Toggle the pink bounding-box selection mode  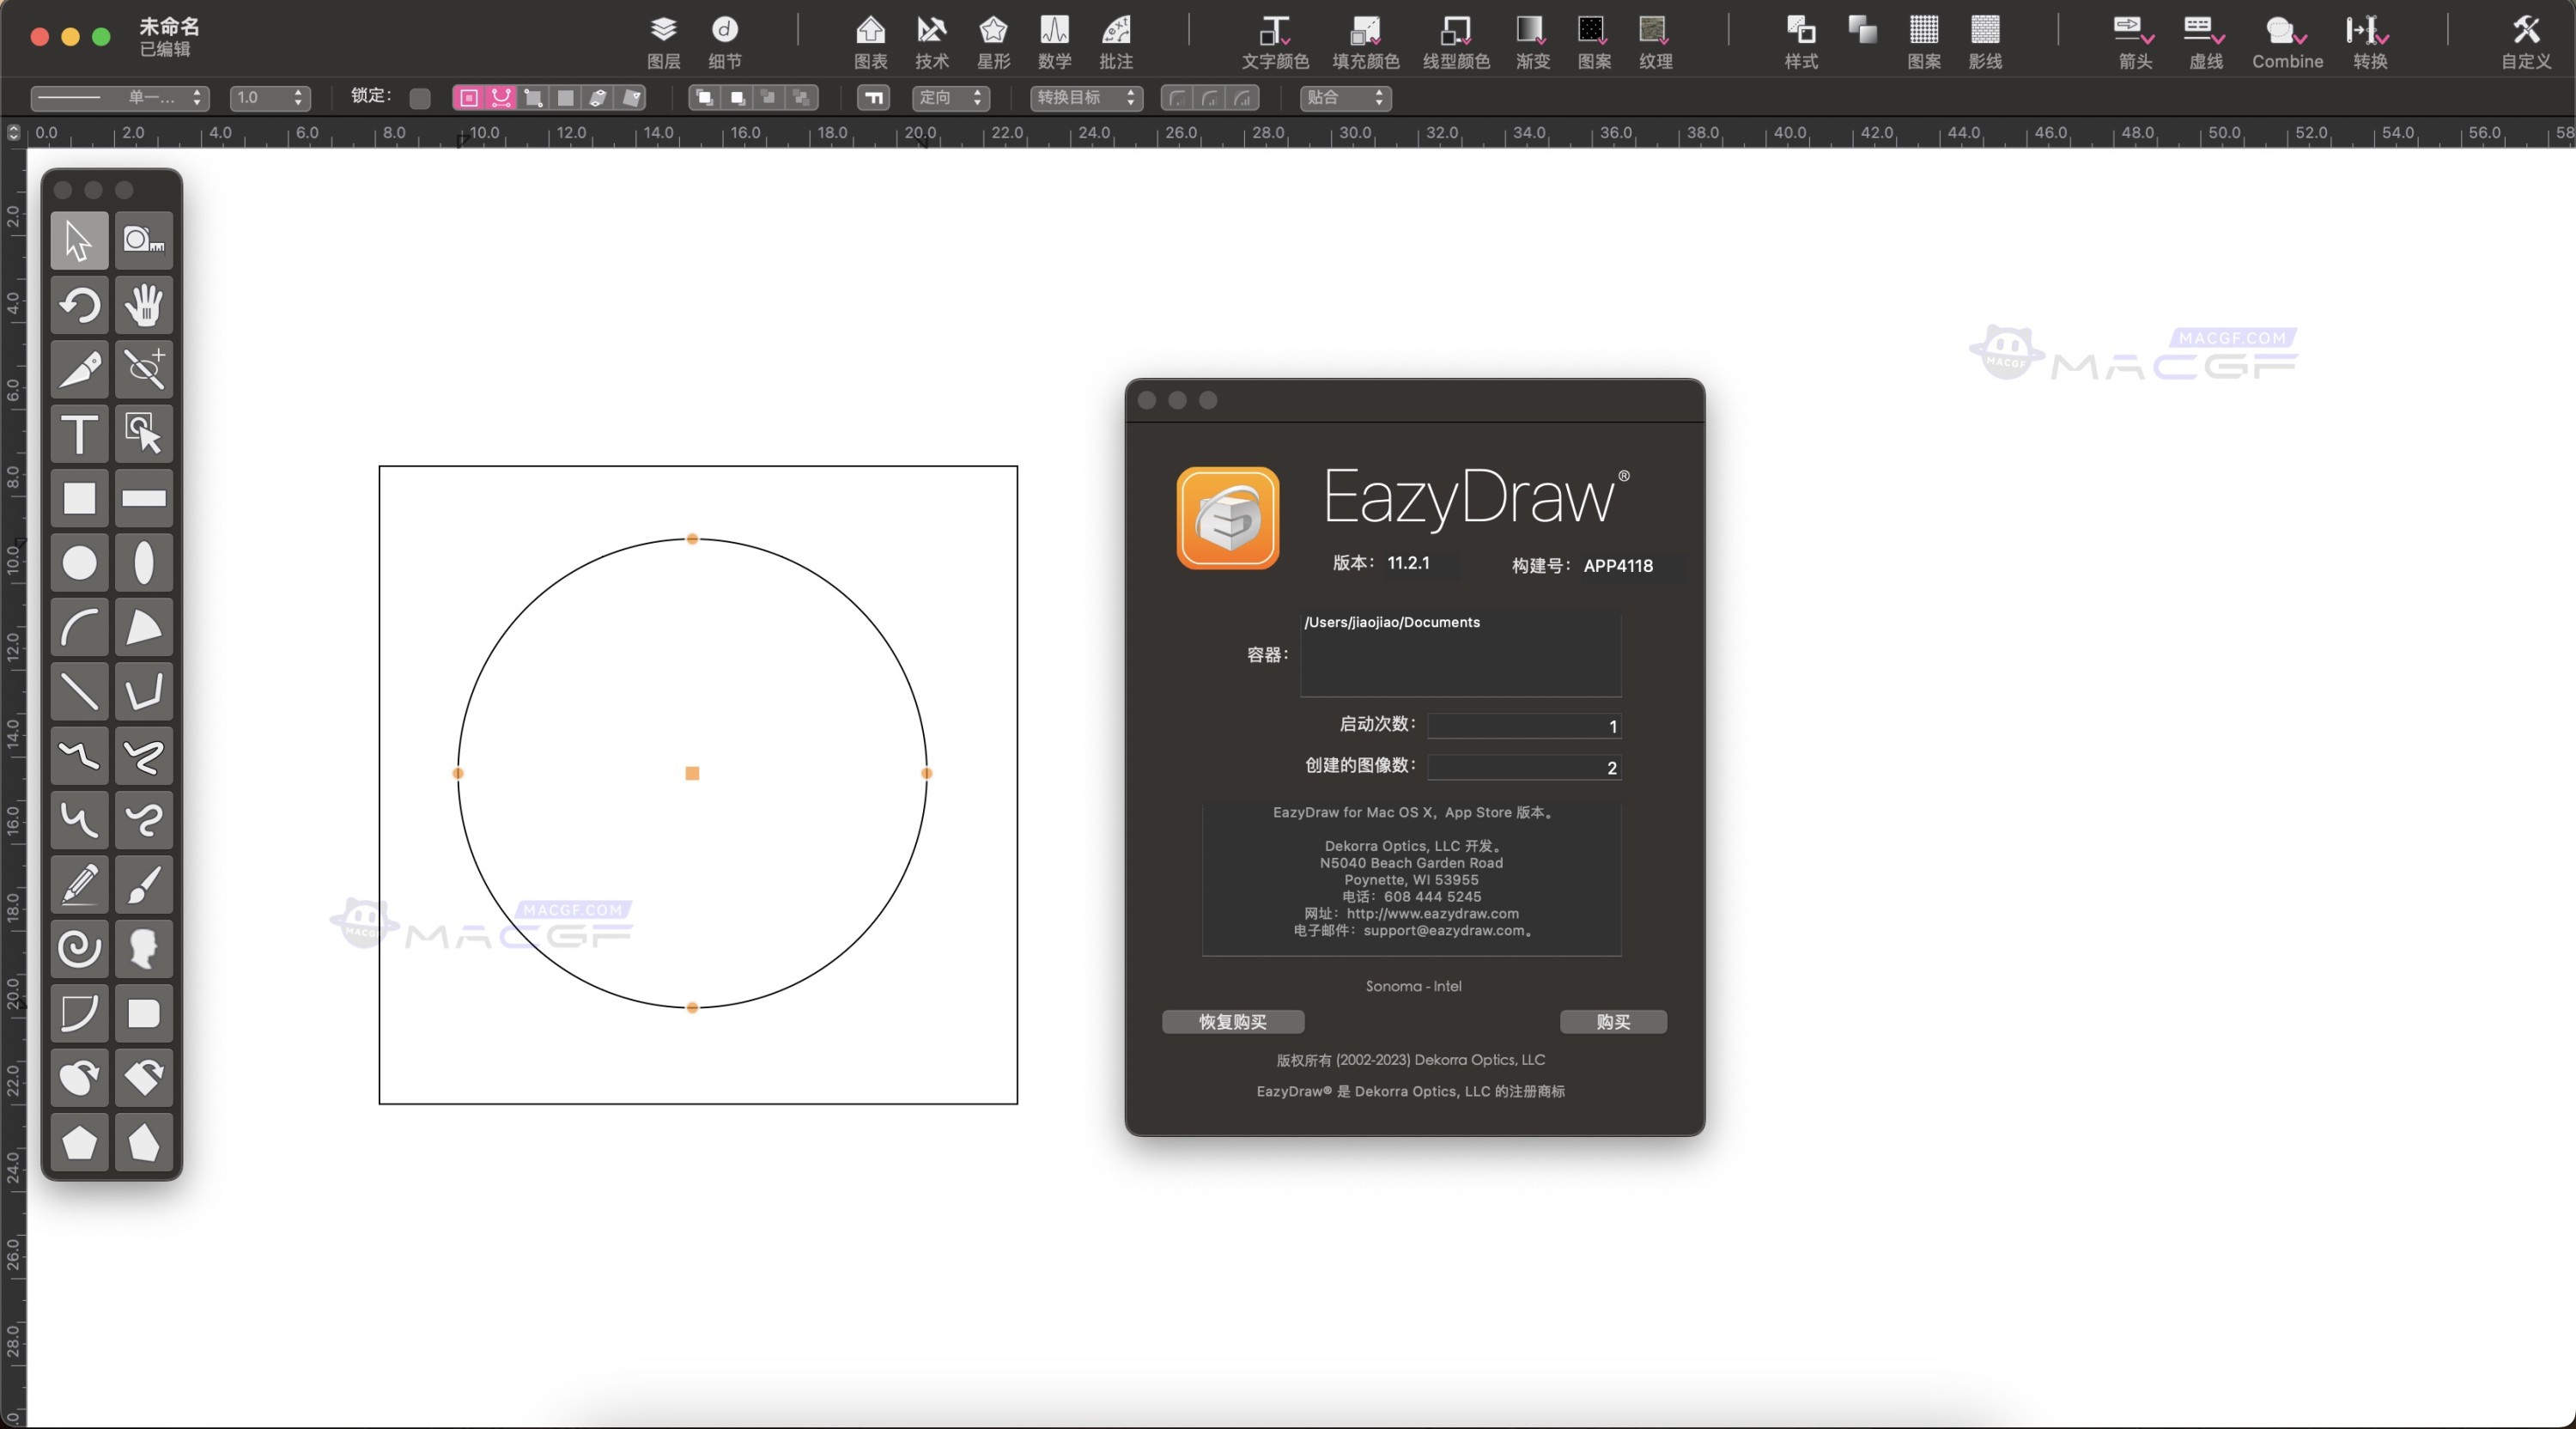468,97
